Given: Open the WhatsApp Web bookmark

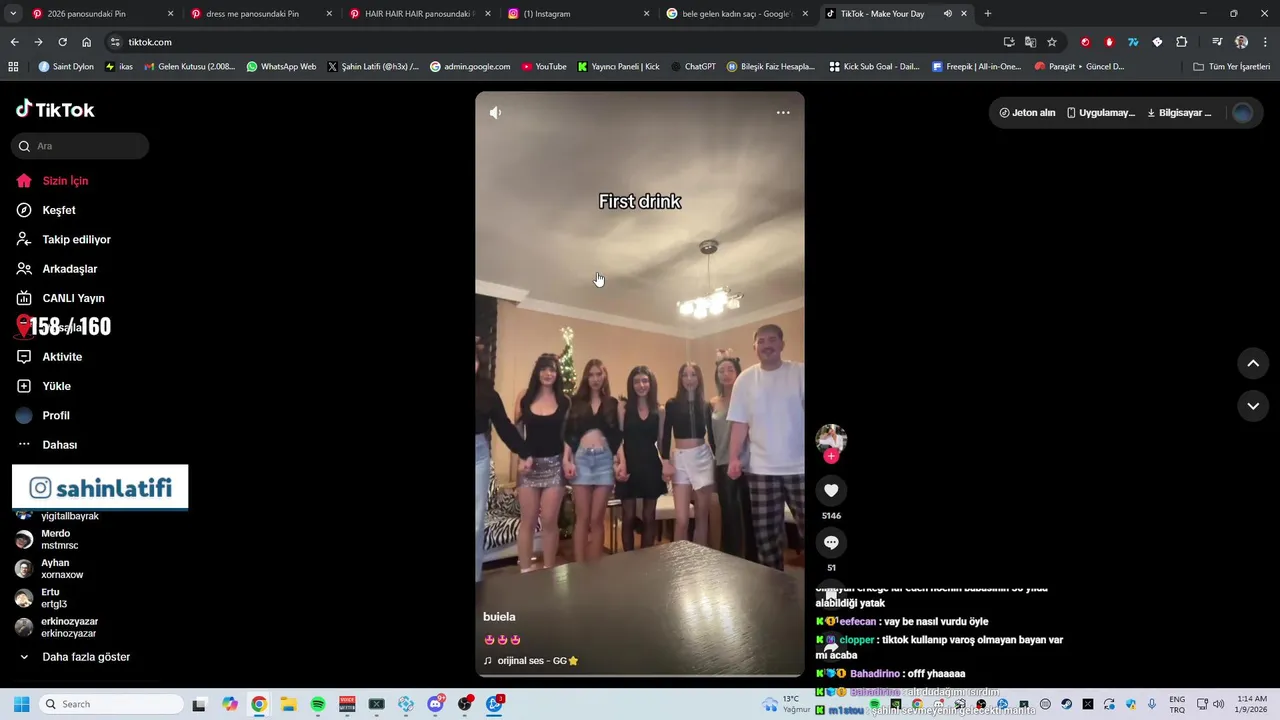Looking at the screenshot, I should point(281,67).
